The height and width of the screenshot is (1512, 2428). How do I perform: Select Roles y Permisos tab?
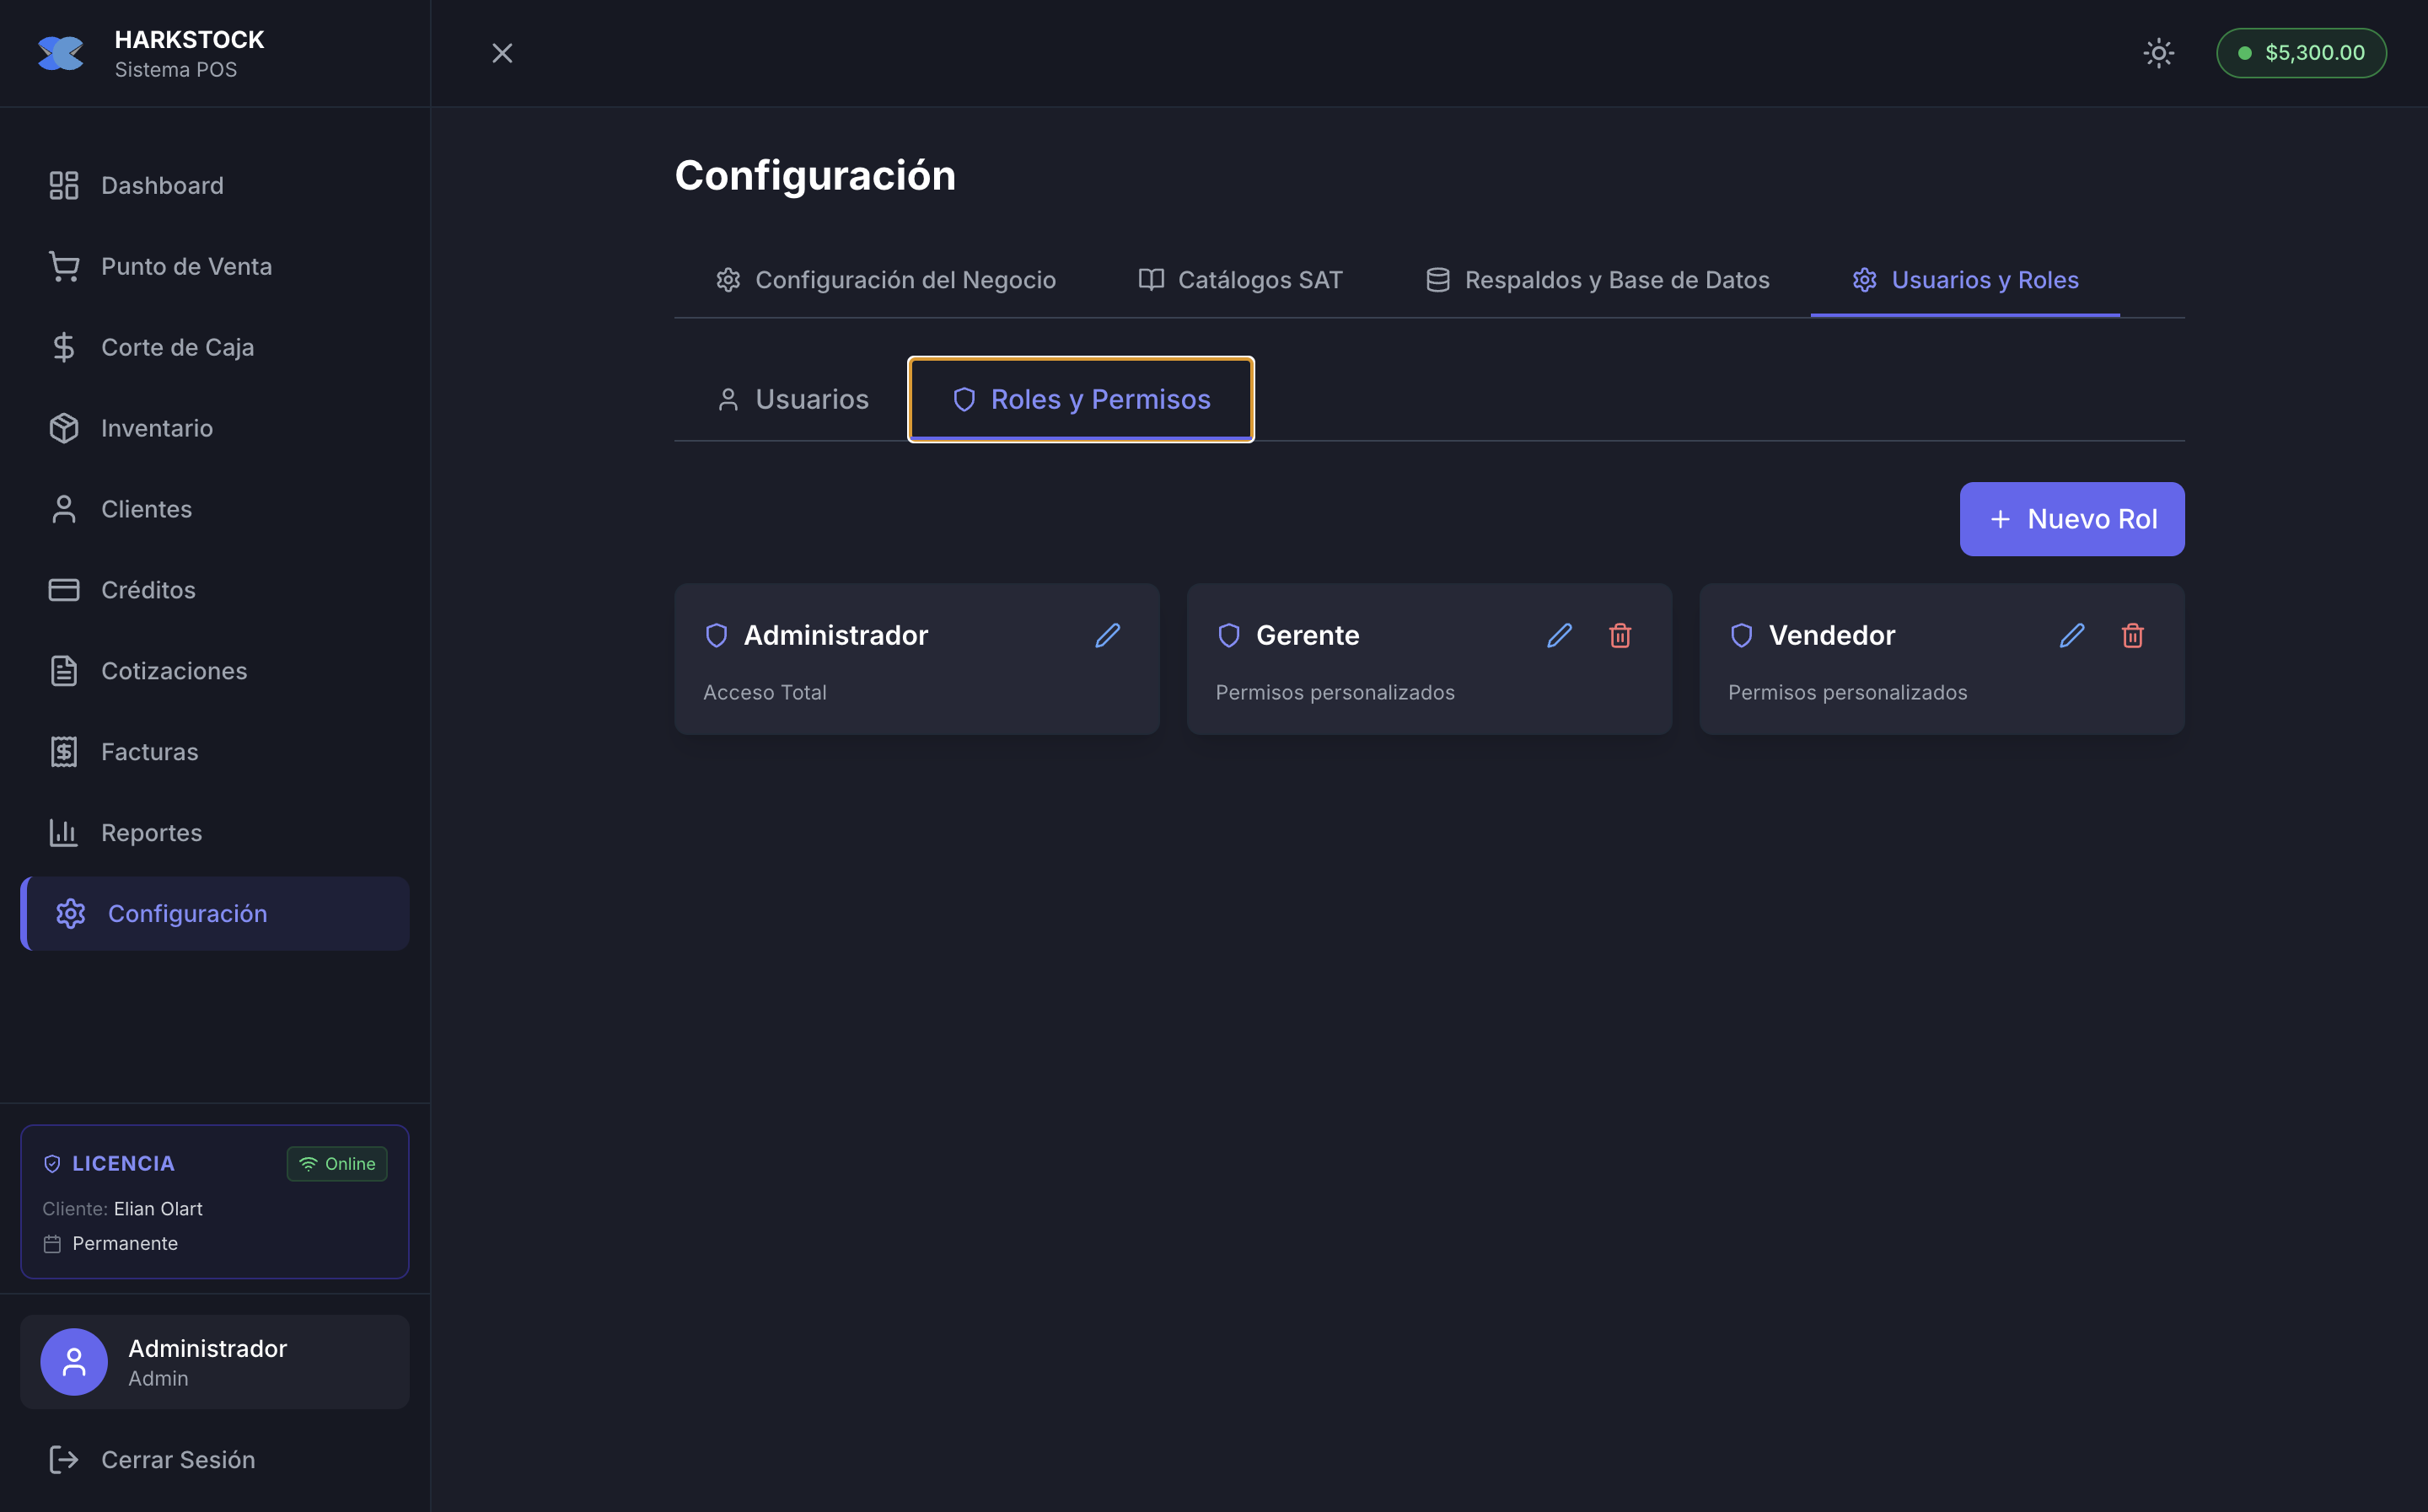point(1080,399)
